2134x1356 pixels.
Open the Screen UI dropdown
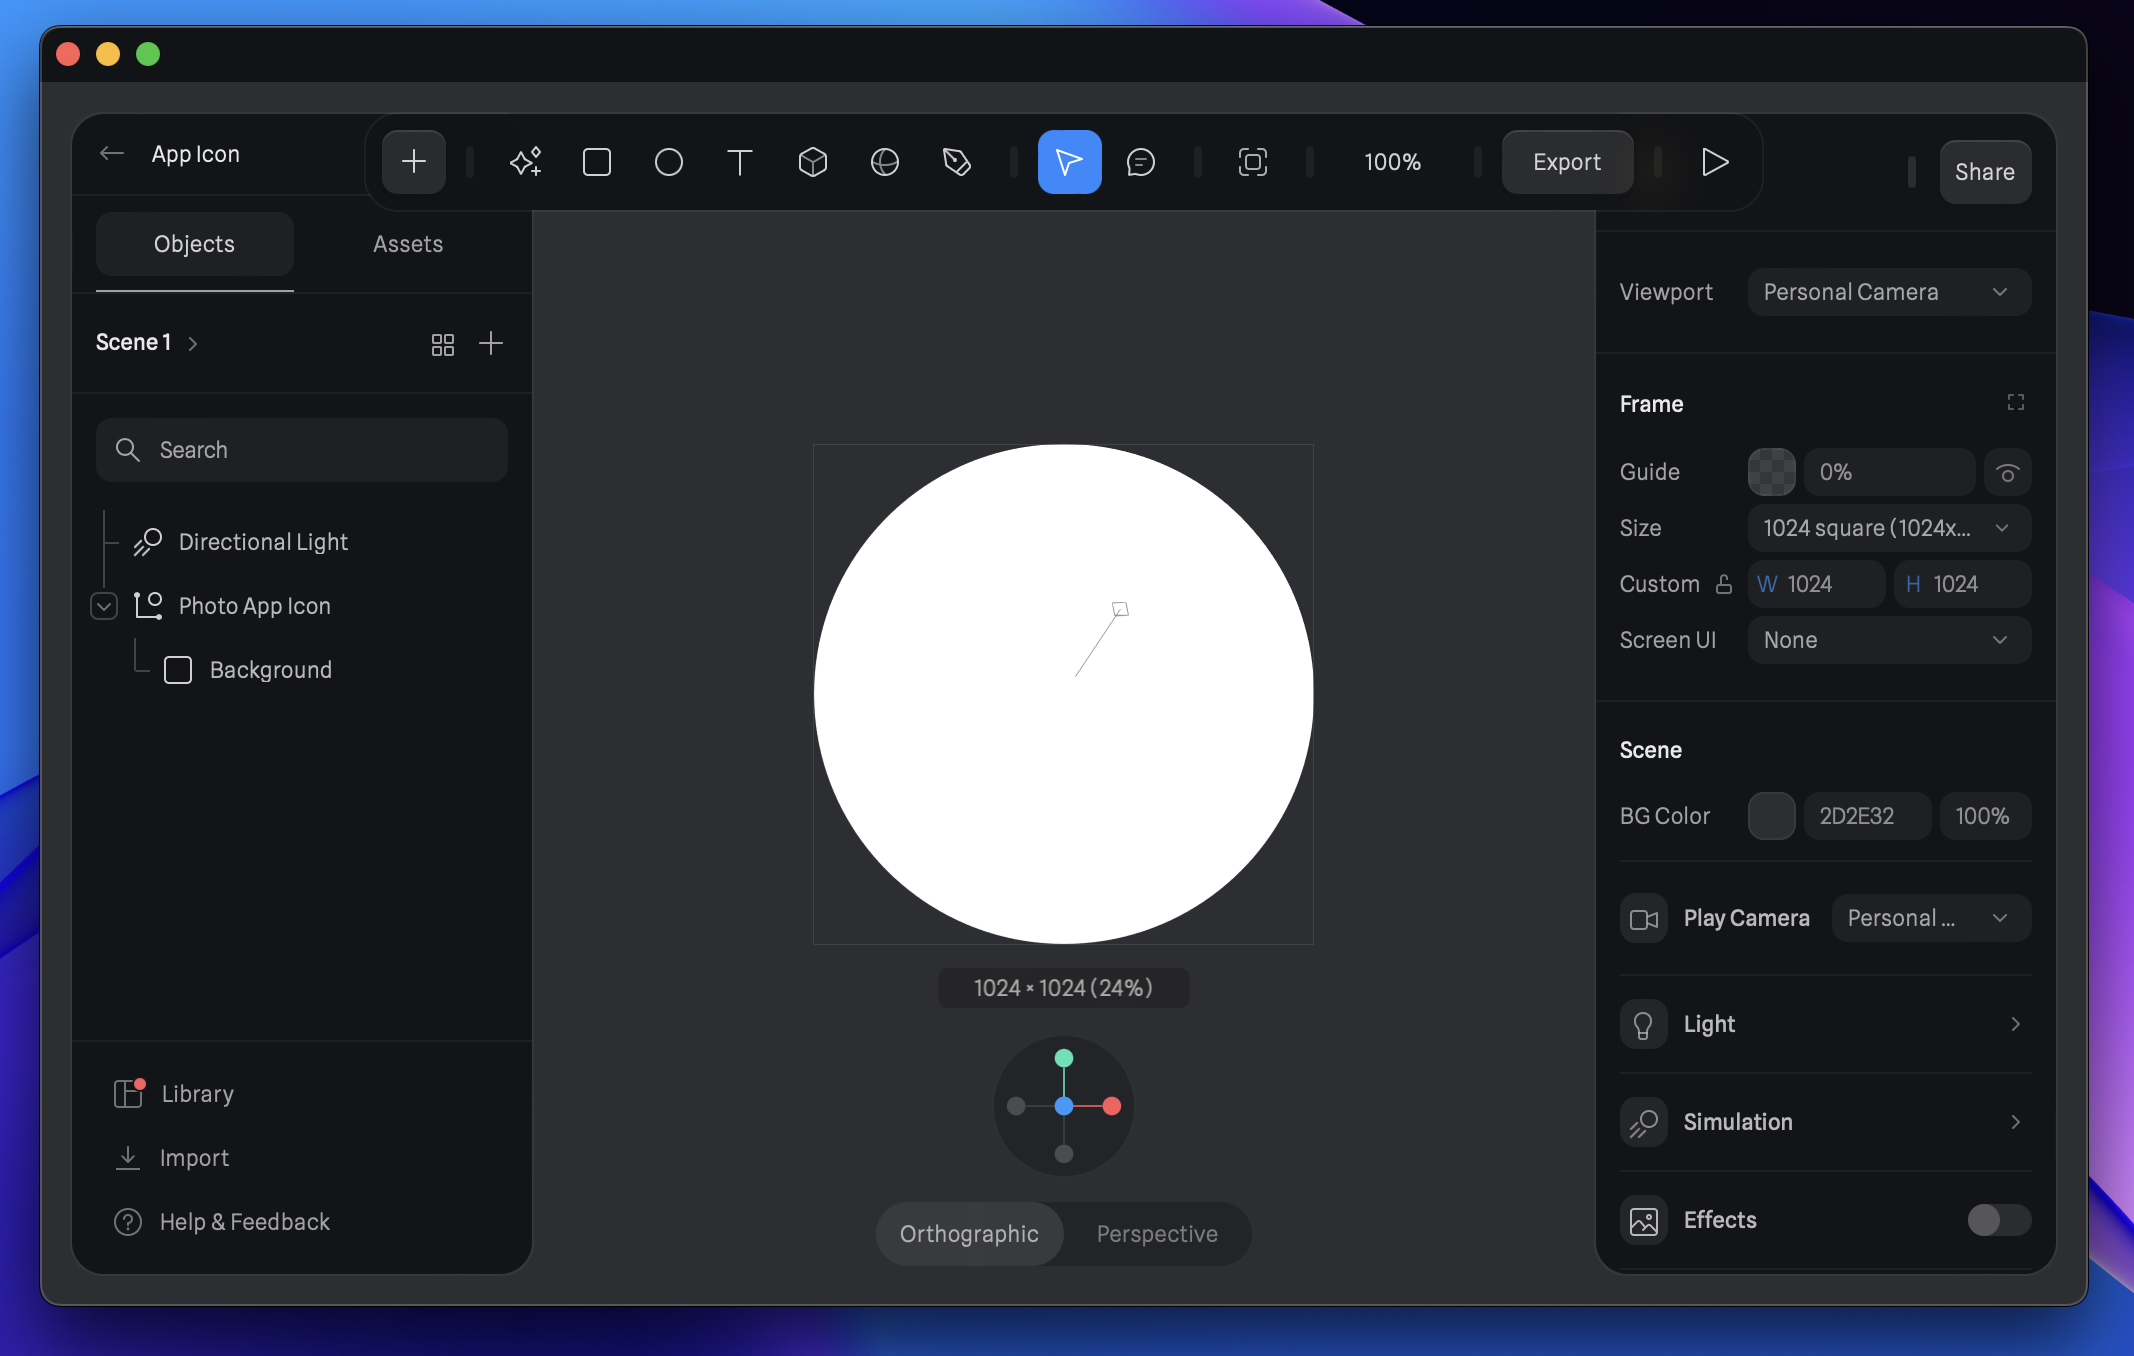[x=1888, y=639]
